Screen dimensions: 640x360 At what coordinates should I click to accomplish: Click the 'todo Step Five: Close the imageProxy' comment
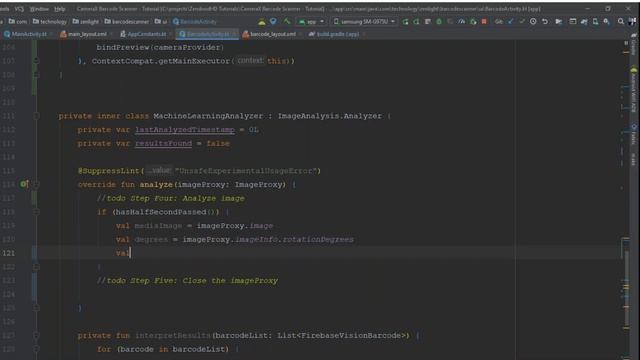(x=187, y=281)
